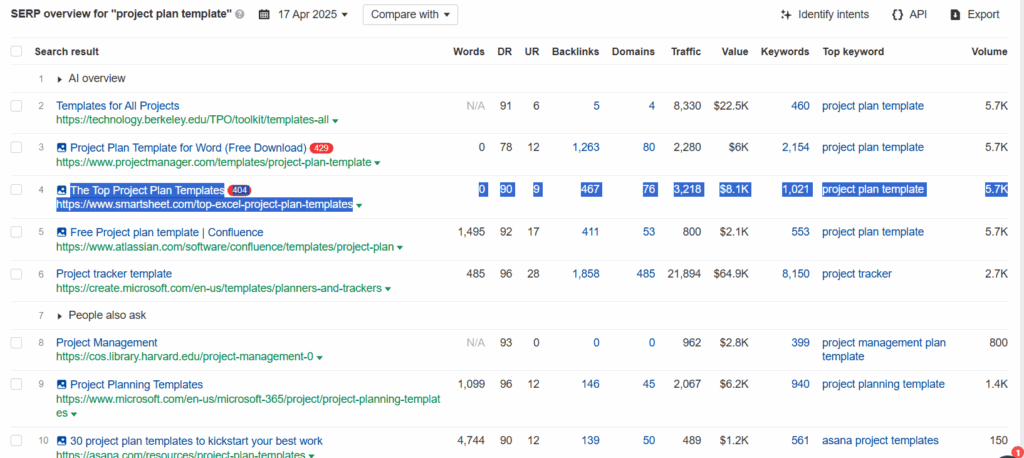
Task: Check the box for The Top Project Plan Templates
Action: point(16,190)
